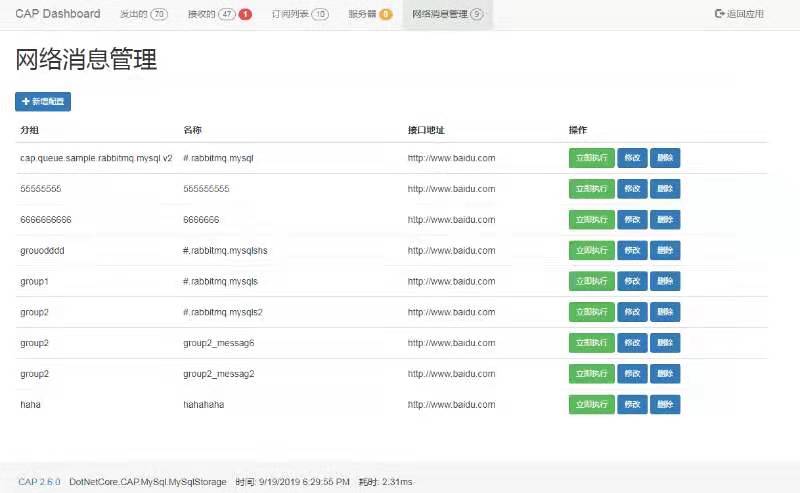Open the 发出的 tab in the navbar
The width and height of the screenshot is (800, 493).
[x=143, y=14]
